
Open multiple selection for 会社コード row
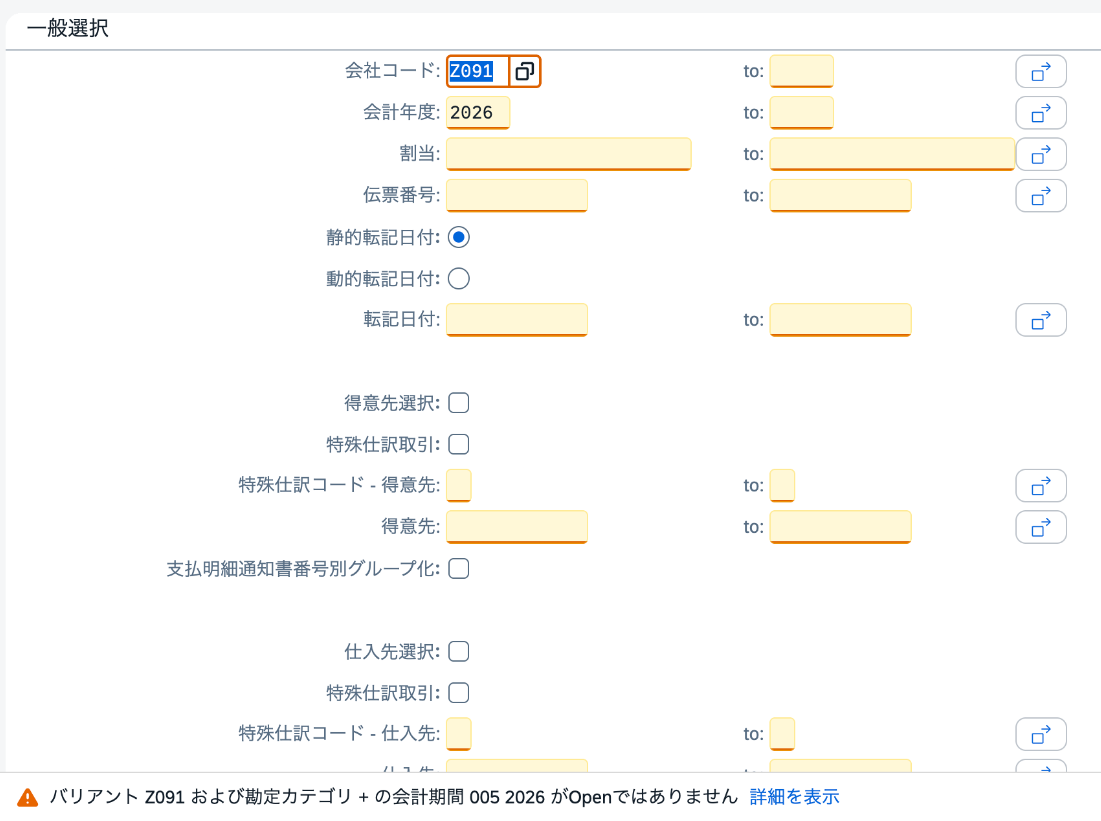1041,72
